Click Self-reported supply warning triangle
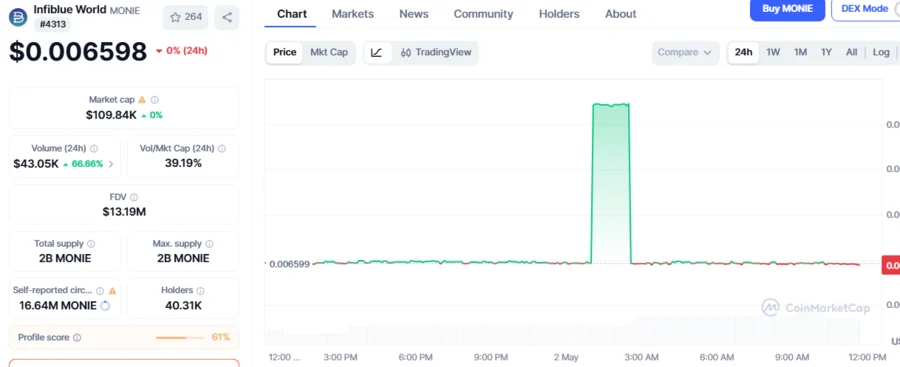This screenshot has width=900, height=367. (x=112, y=291)
